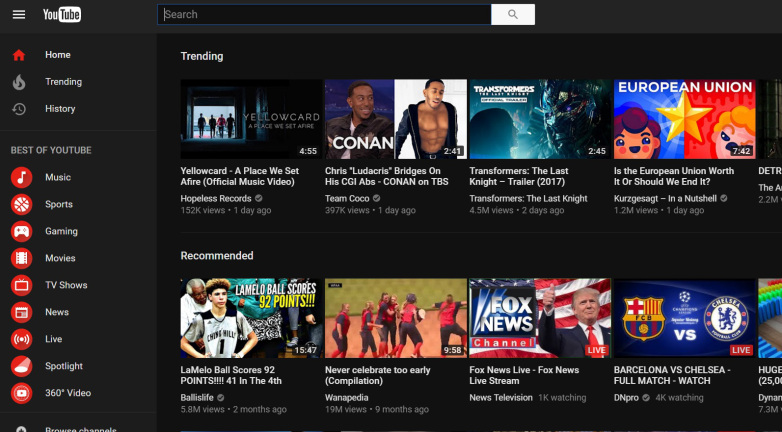Screen dimensions: 782x432
Task: Open the Kurzgesagt – In a Nutshell channel
Action: pyautogui.click(x=663, y=198)
